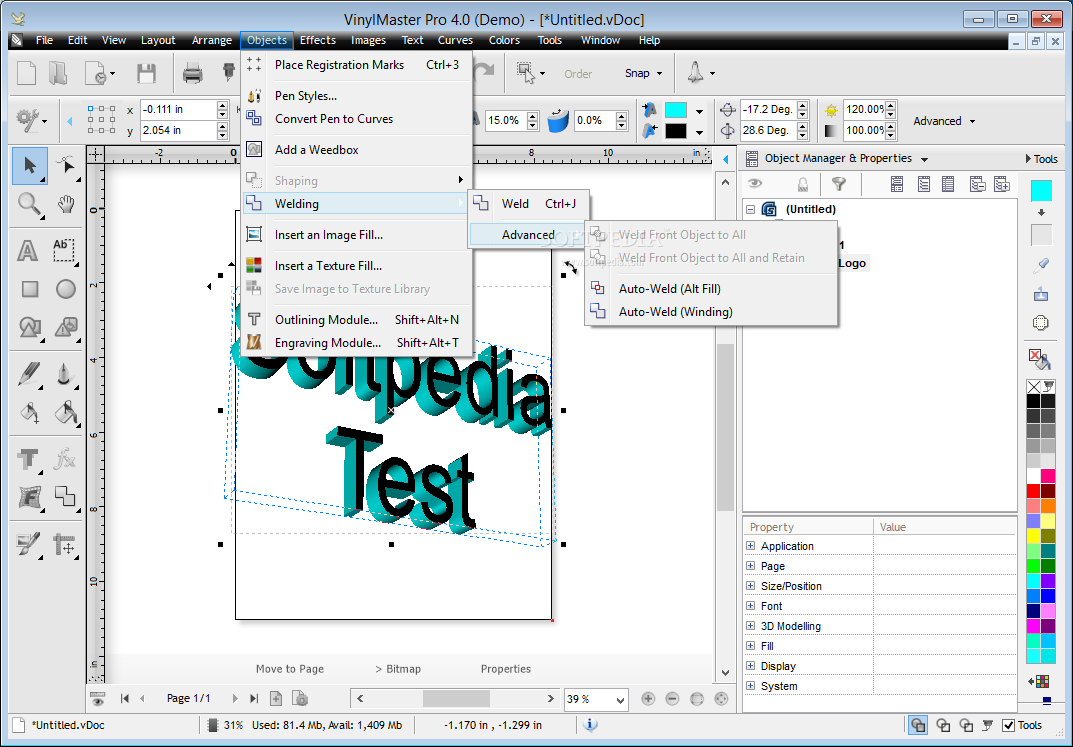The height and width of the screenshot is (747, 1073).
Task: Open the Effects menu
Action: point(318,40)
